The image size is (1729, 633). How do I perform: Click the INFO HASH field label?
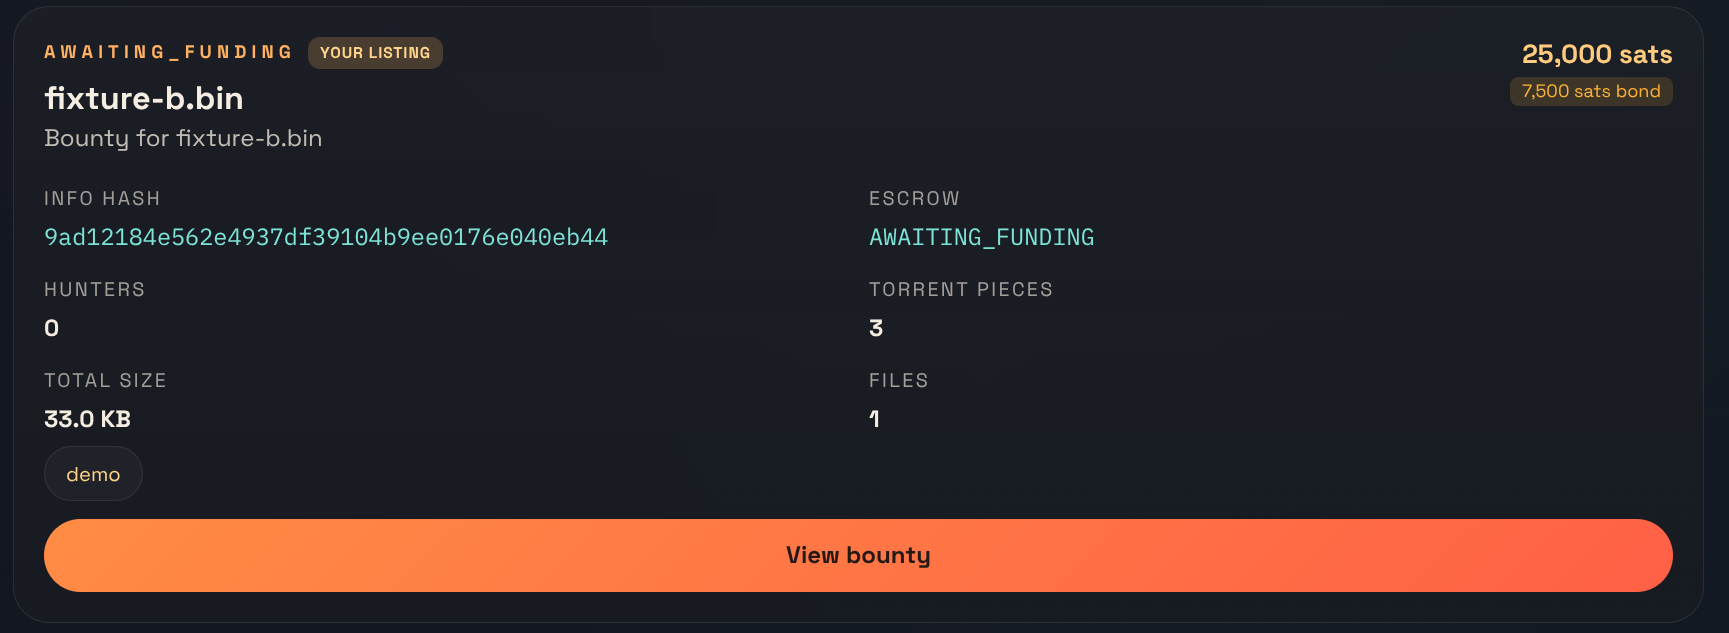click(102, 198)
